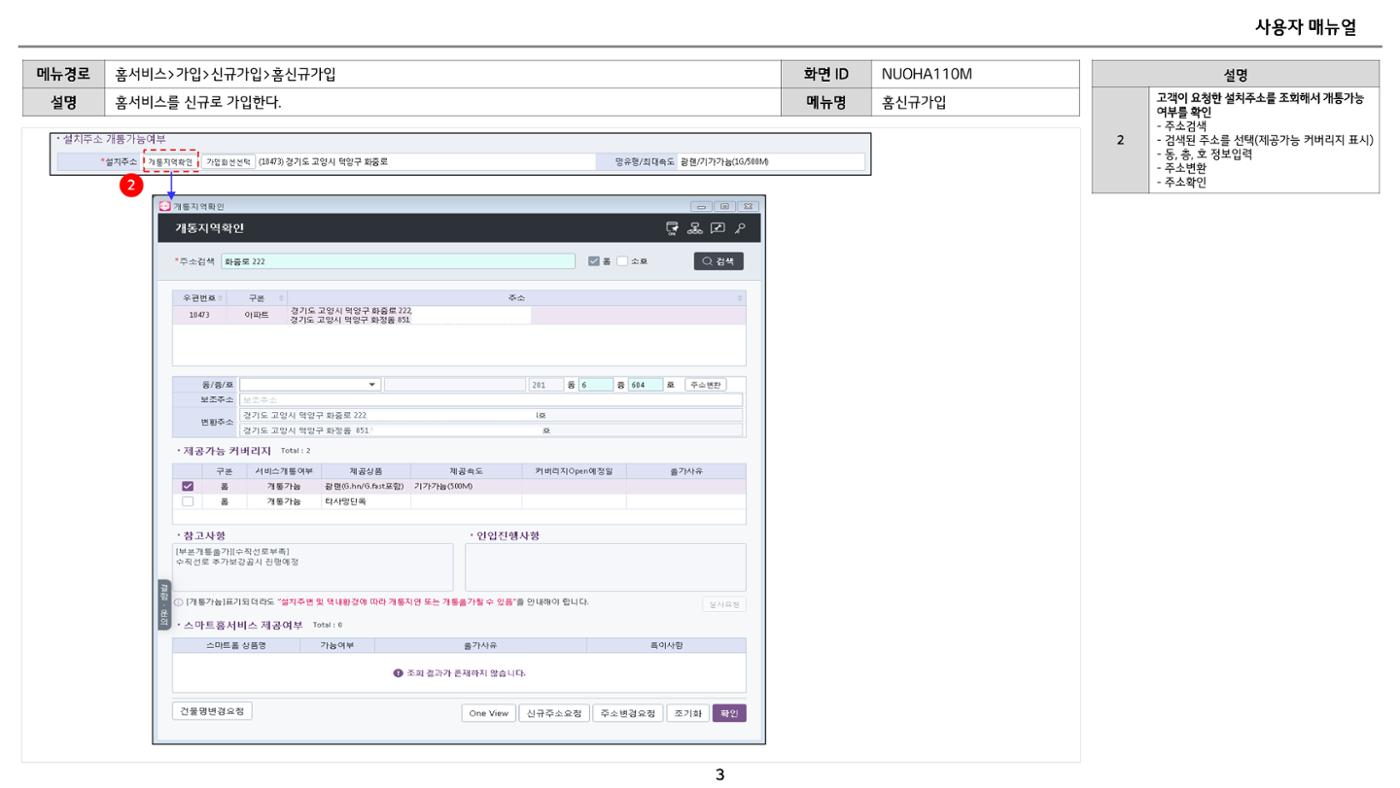Click the info icon beside the [개통가능] notice
1400x788 pixels.
[x=177, y=602]
